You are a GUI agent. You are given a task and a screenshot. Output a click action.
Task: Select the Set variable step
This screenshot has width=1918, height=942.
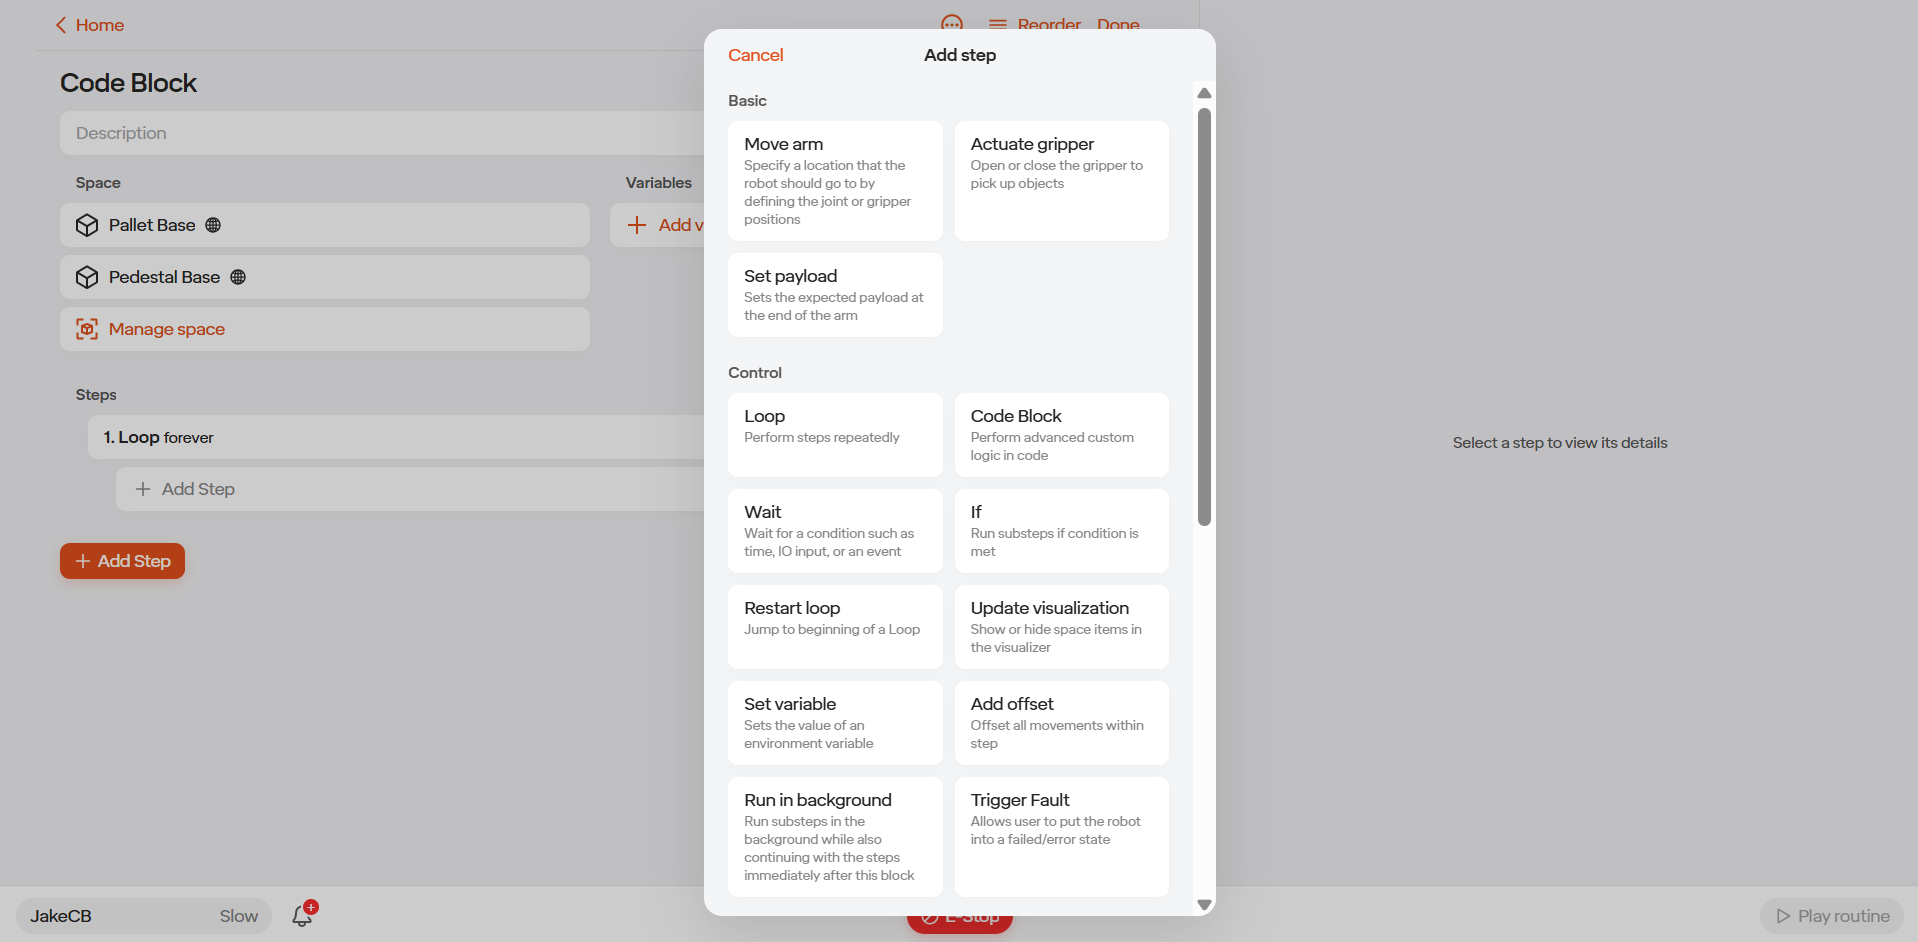(x=835, y=723)
